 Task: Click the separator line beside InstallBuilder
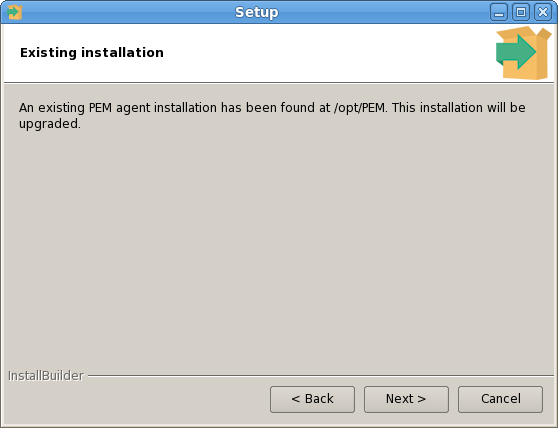321,375
